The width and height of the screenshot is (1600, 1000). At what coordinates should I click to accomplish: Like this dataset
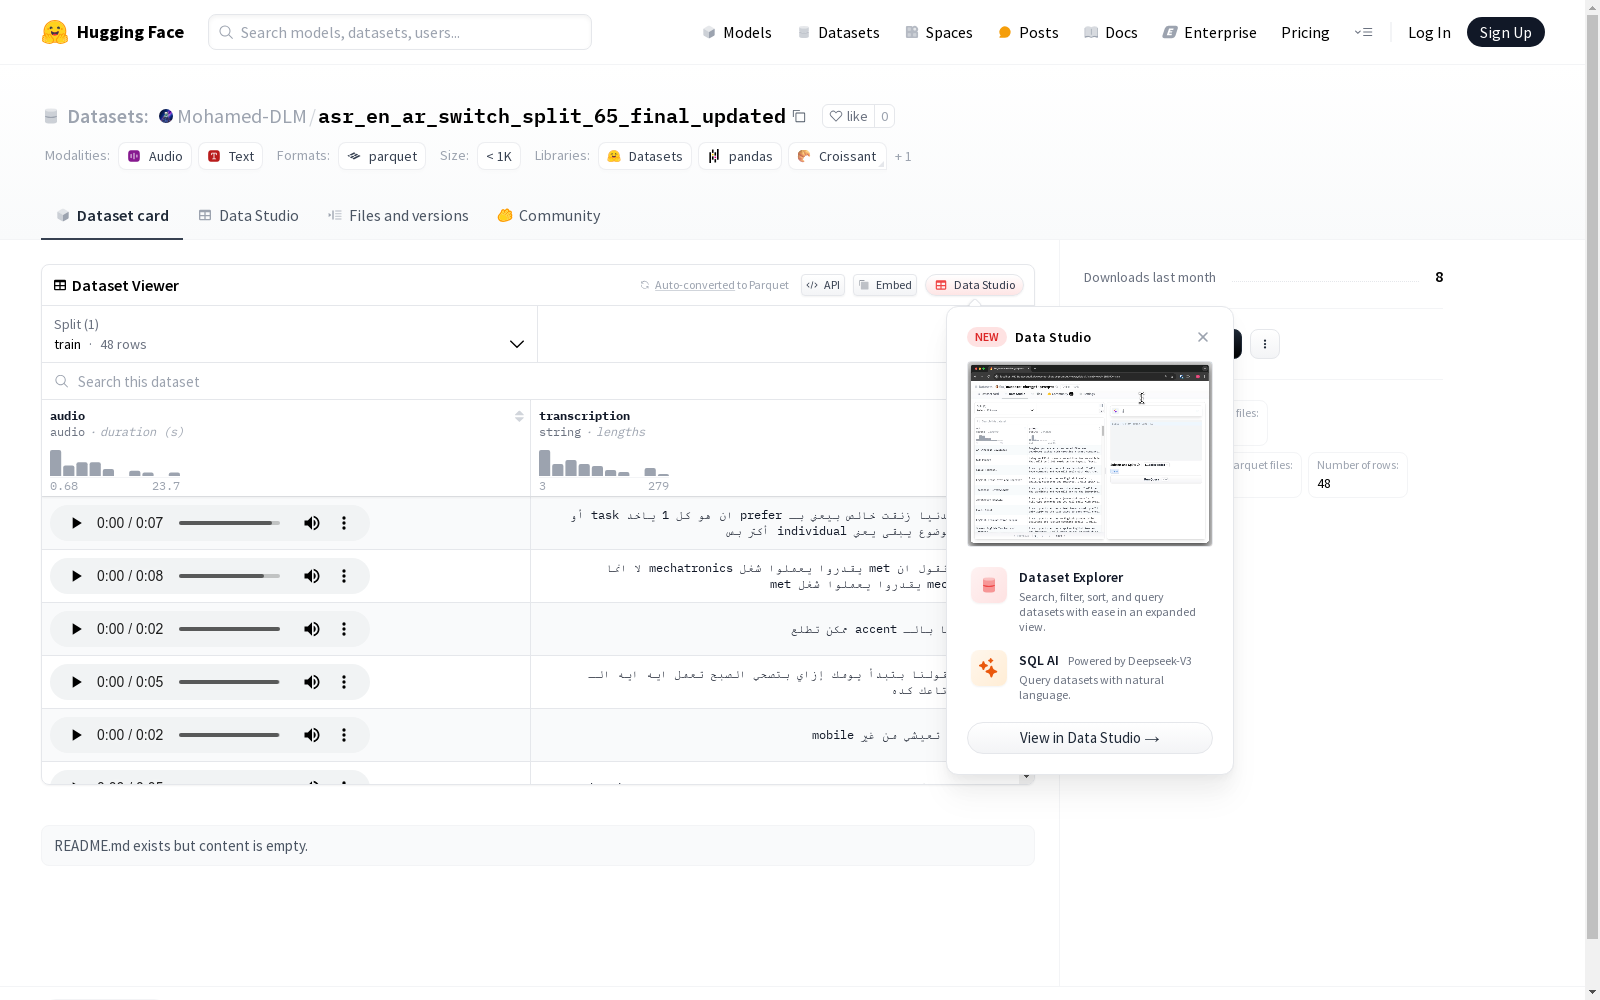pos(848,116)
